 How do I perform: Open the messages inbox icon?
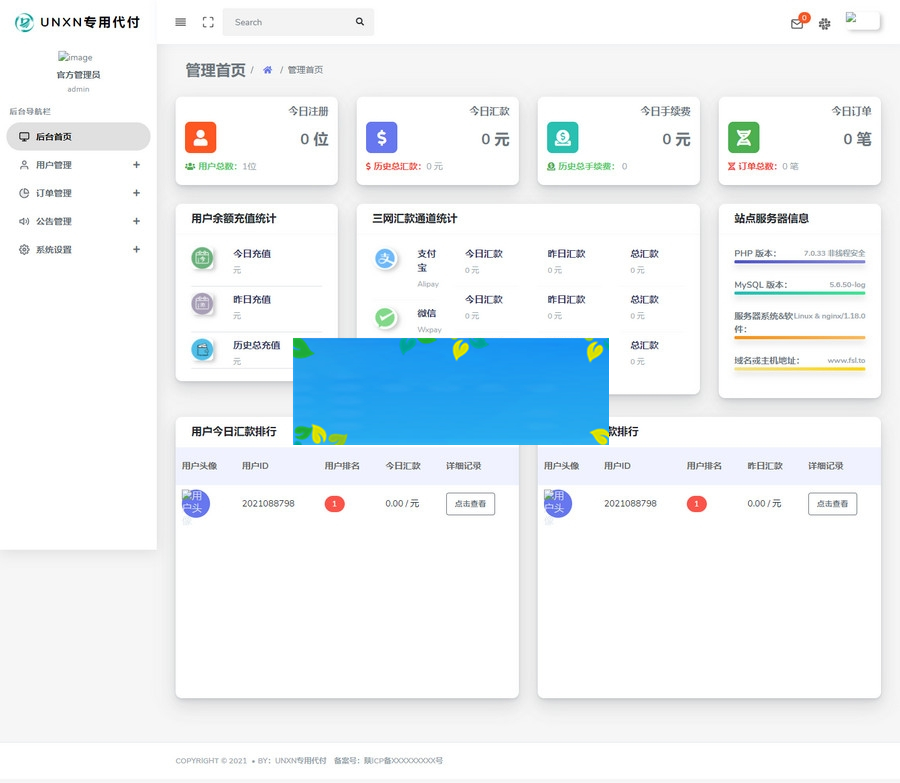pyautogui.click(x=797, y=22)
